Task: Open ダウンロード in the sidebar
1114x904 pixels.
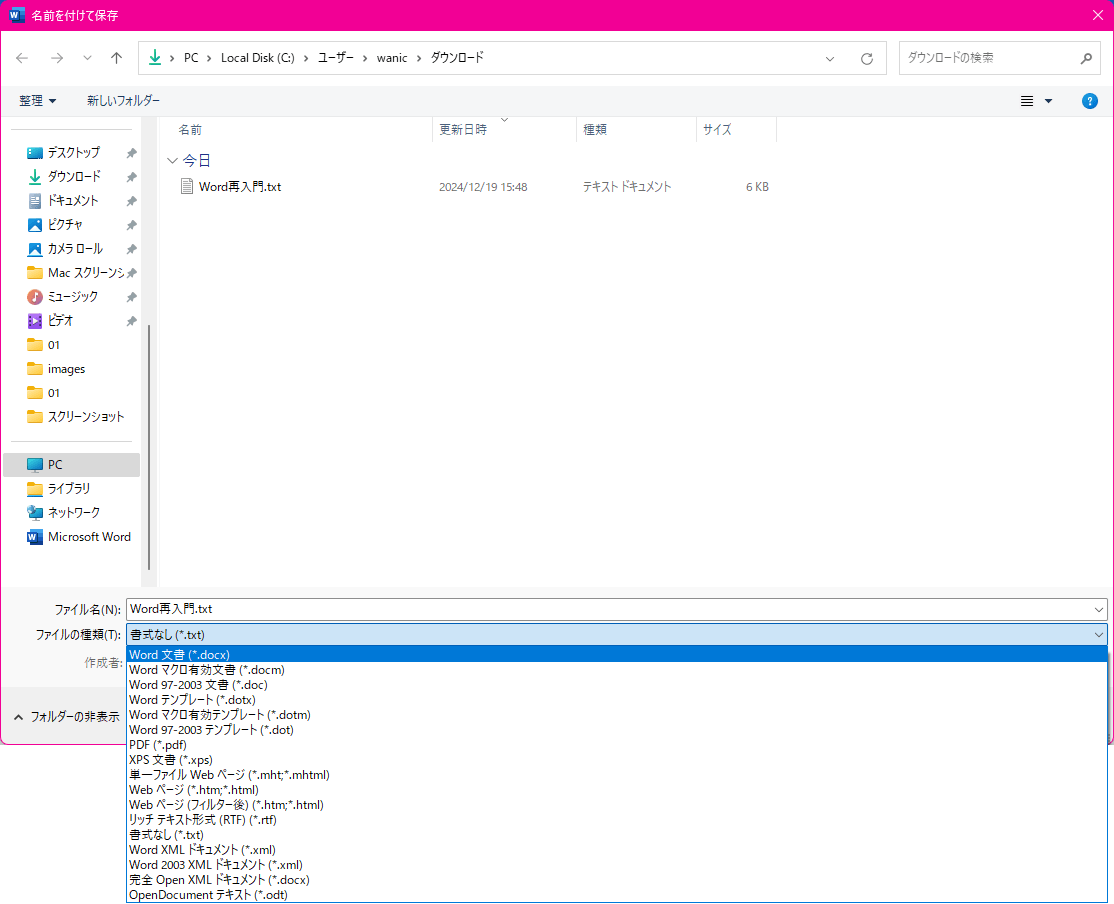Action: (x=74, y=176)
